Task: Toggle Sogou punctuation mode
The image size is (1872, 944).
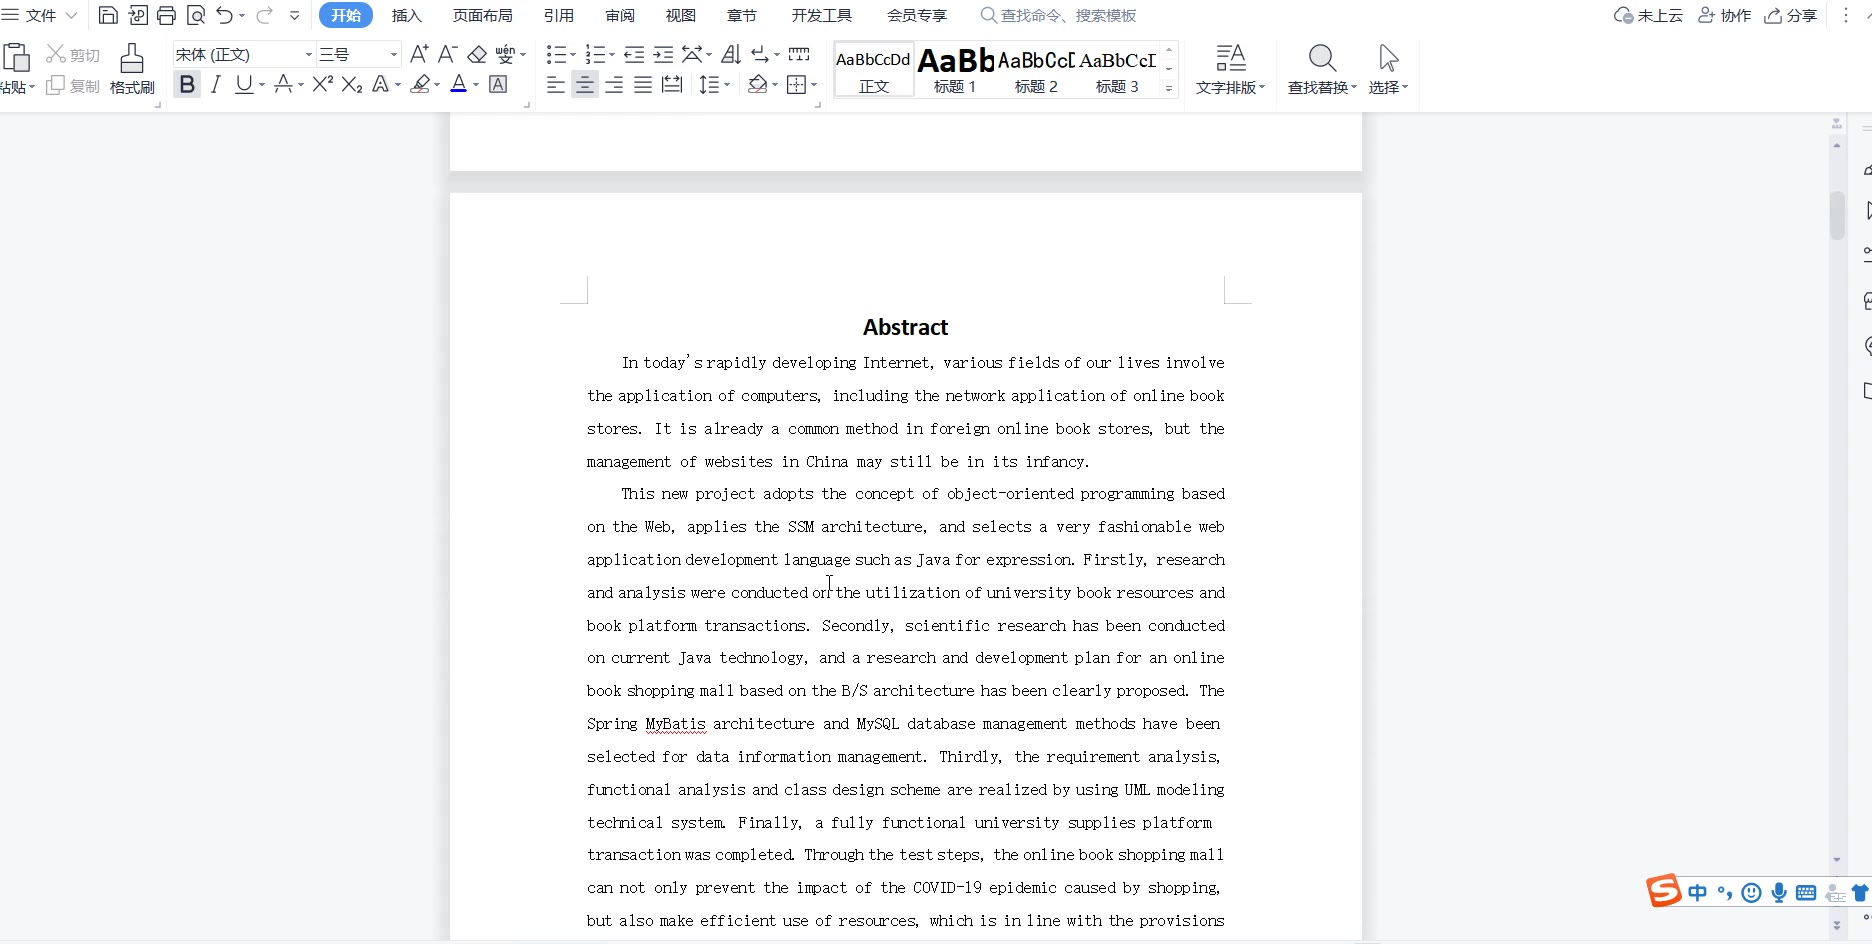Action: point(1725,893)
